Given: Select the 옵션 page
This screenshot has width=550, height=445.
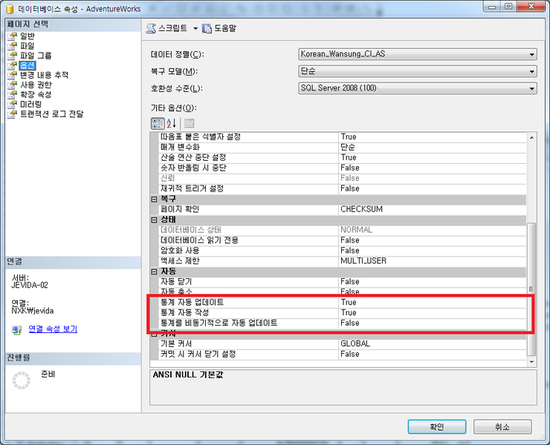Looking at the screenshot, I should (x=27, y=65).
